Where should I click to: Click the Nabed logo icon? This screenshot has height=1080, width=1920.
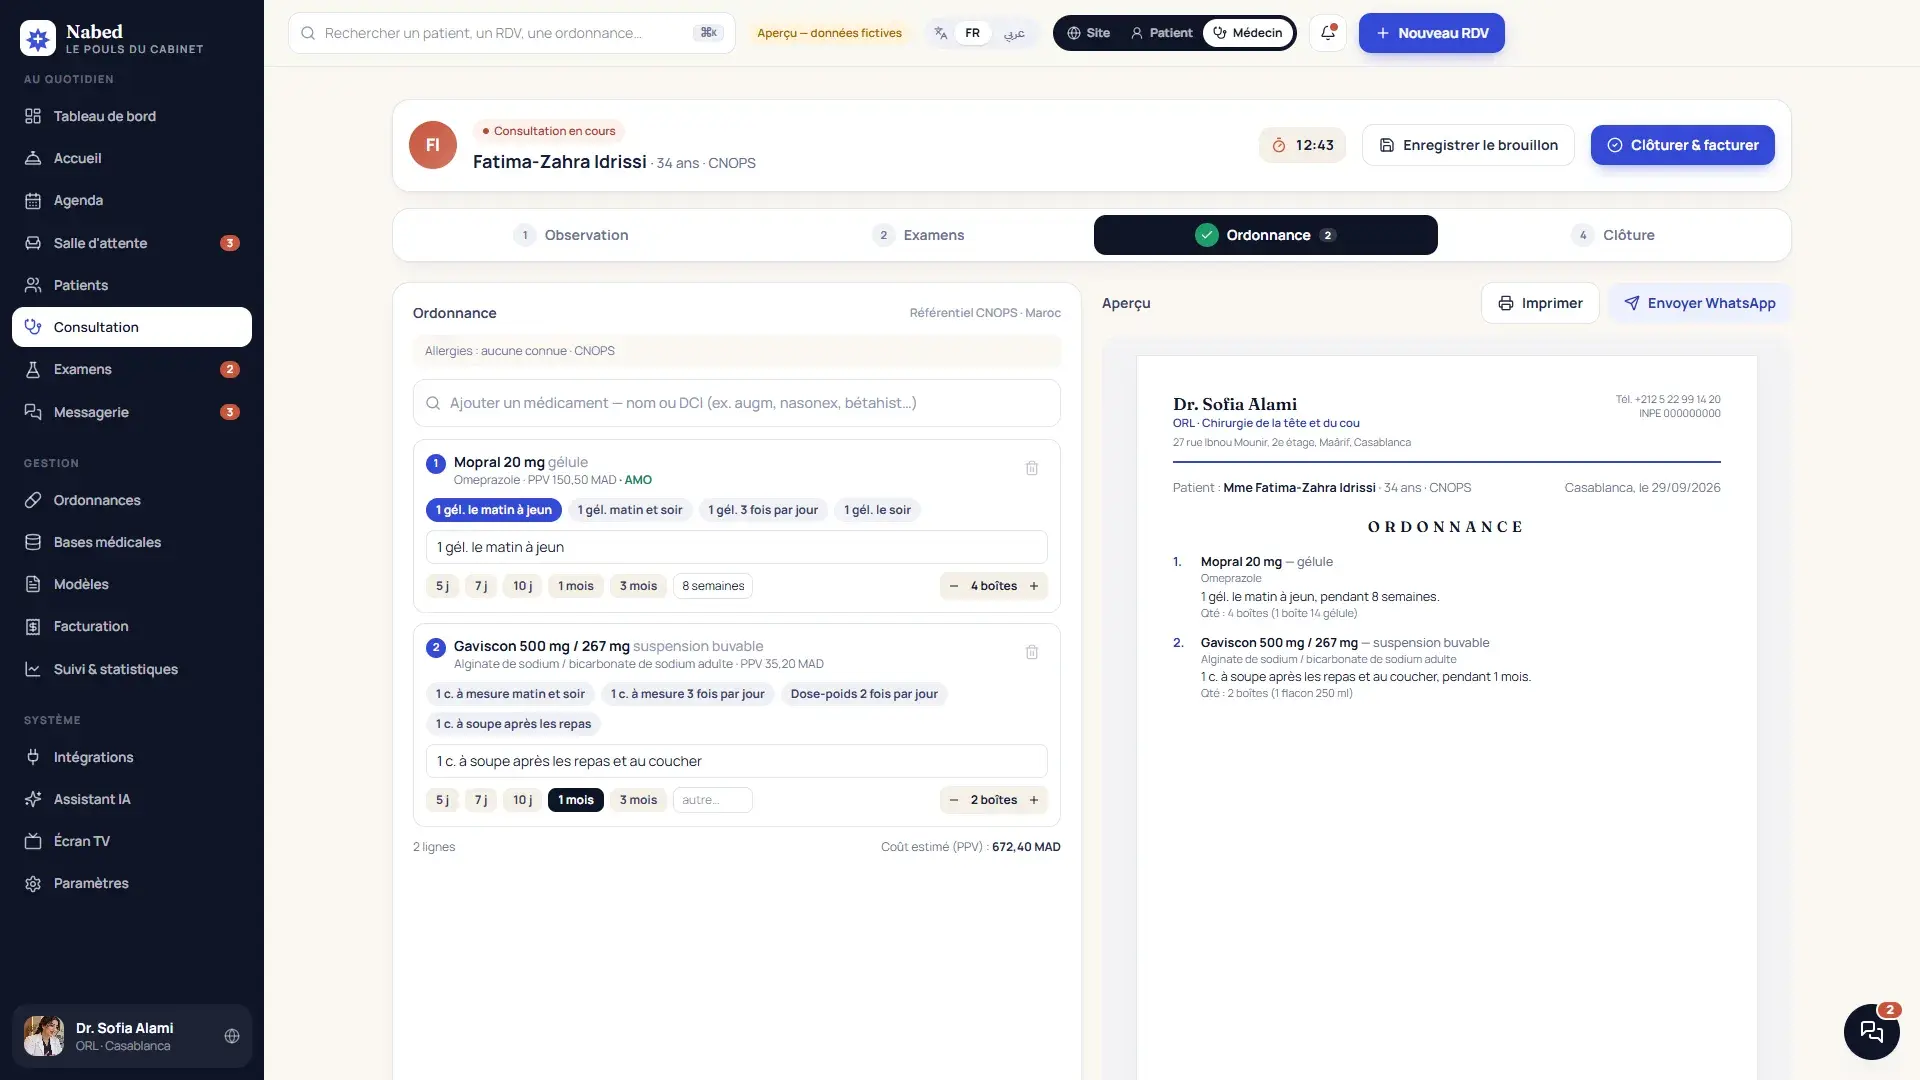(x=38, y=38)
